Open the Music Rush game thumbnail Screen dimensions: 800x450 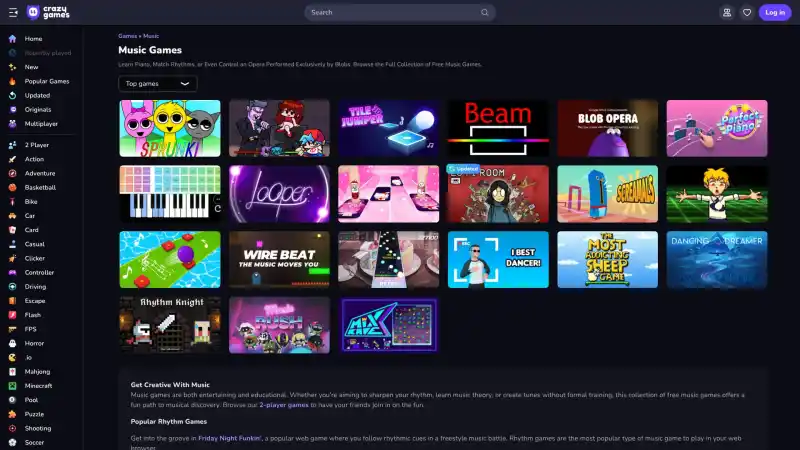pyautogui.click(x=279, y=325)
